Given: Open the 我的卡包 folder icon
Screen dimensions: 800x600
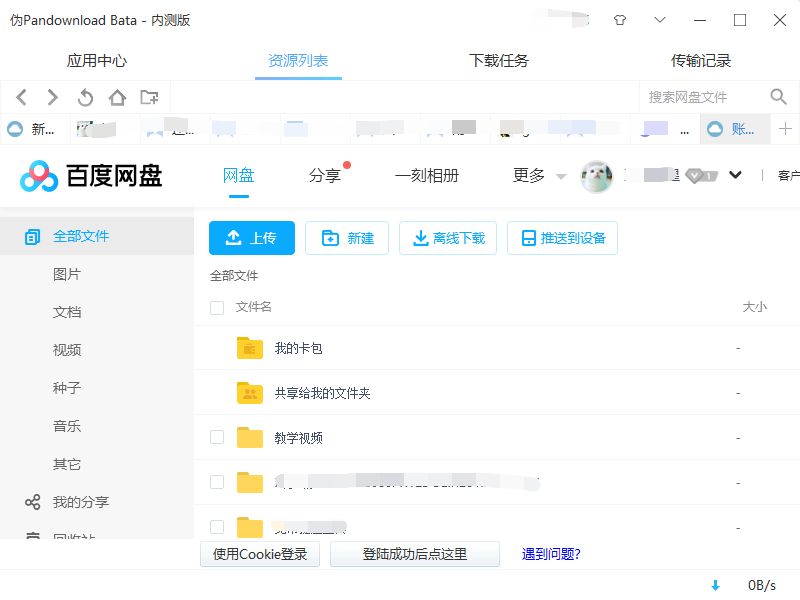Looking at the screenshot, I should point(250,348).
